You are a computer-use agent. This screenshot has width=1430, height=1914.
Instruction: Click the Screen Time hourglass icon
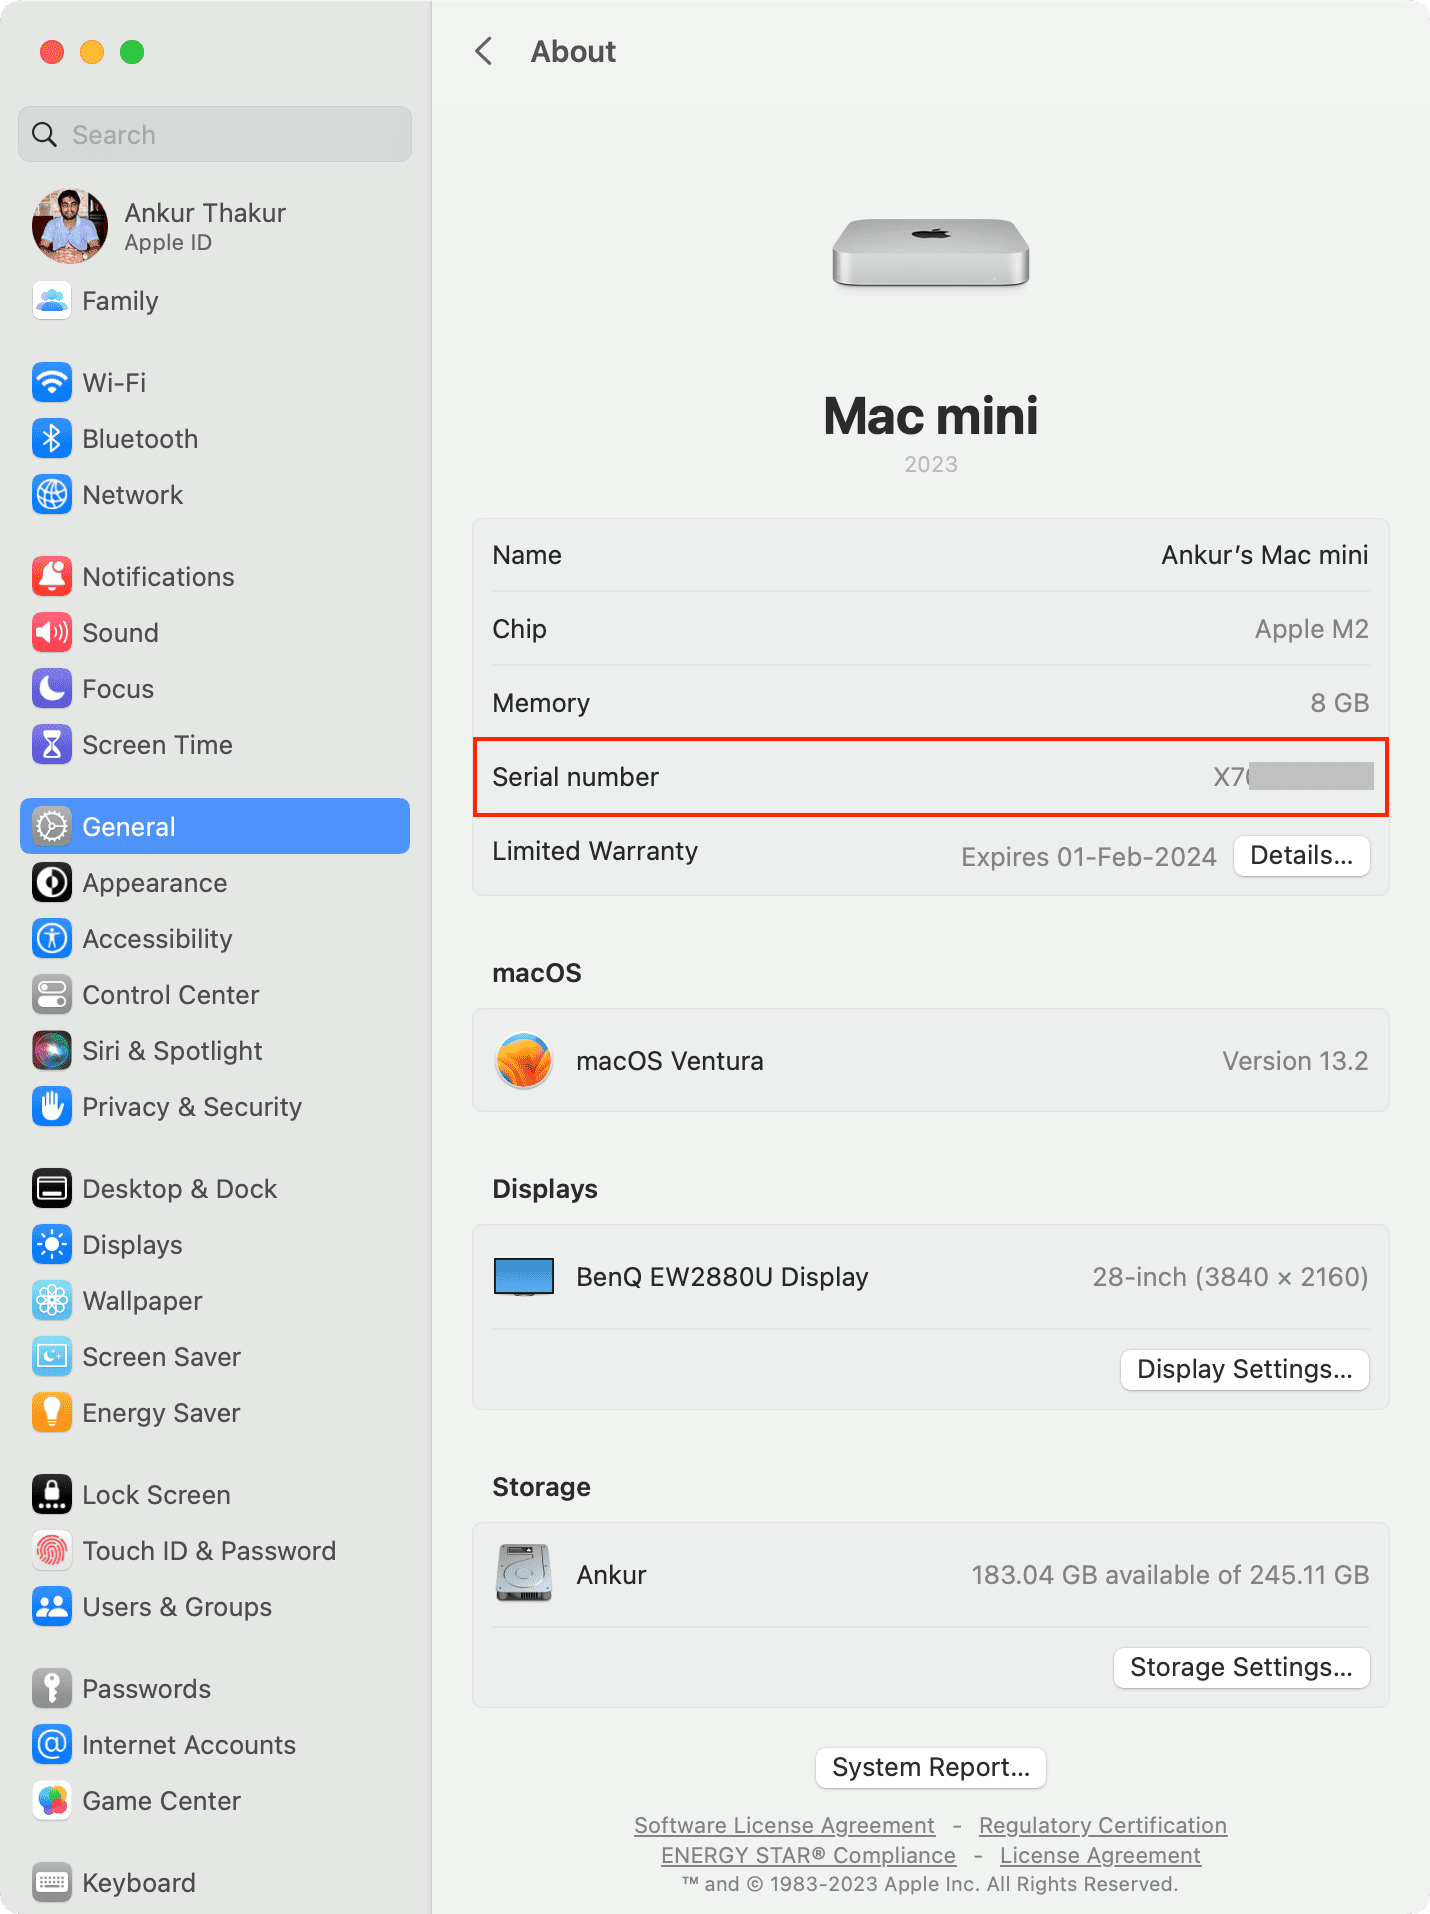click(x=52, y=744)
